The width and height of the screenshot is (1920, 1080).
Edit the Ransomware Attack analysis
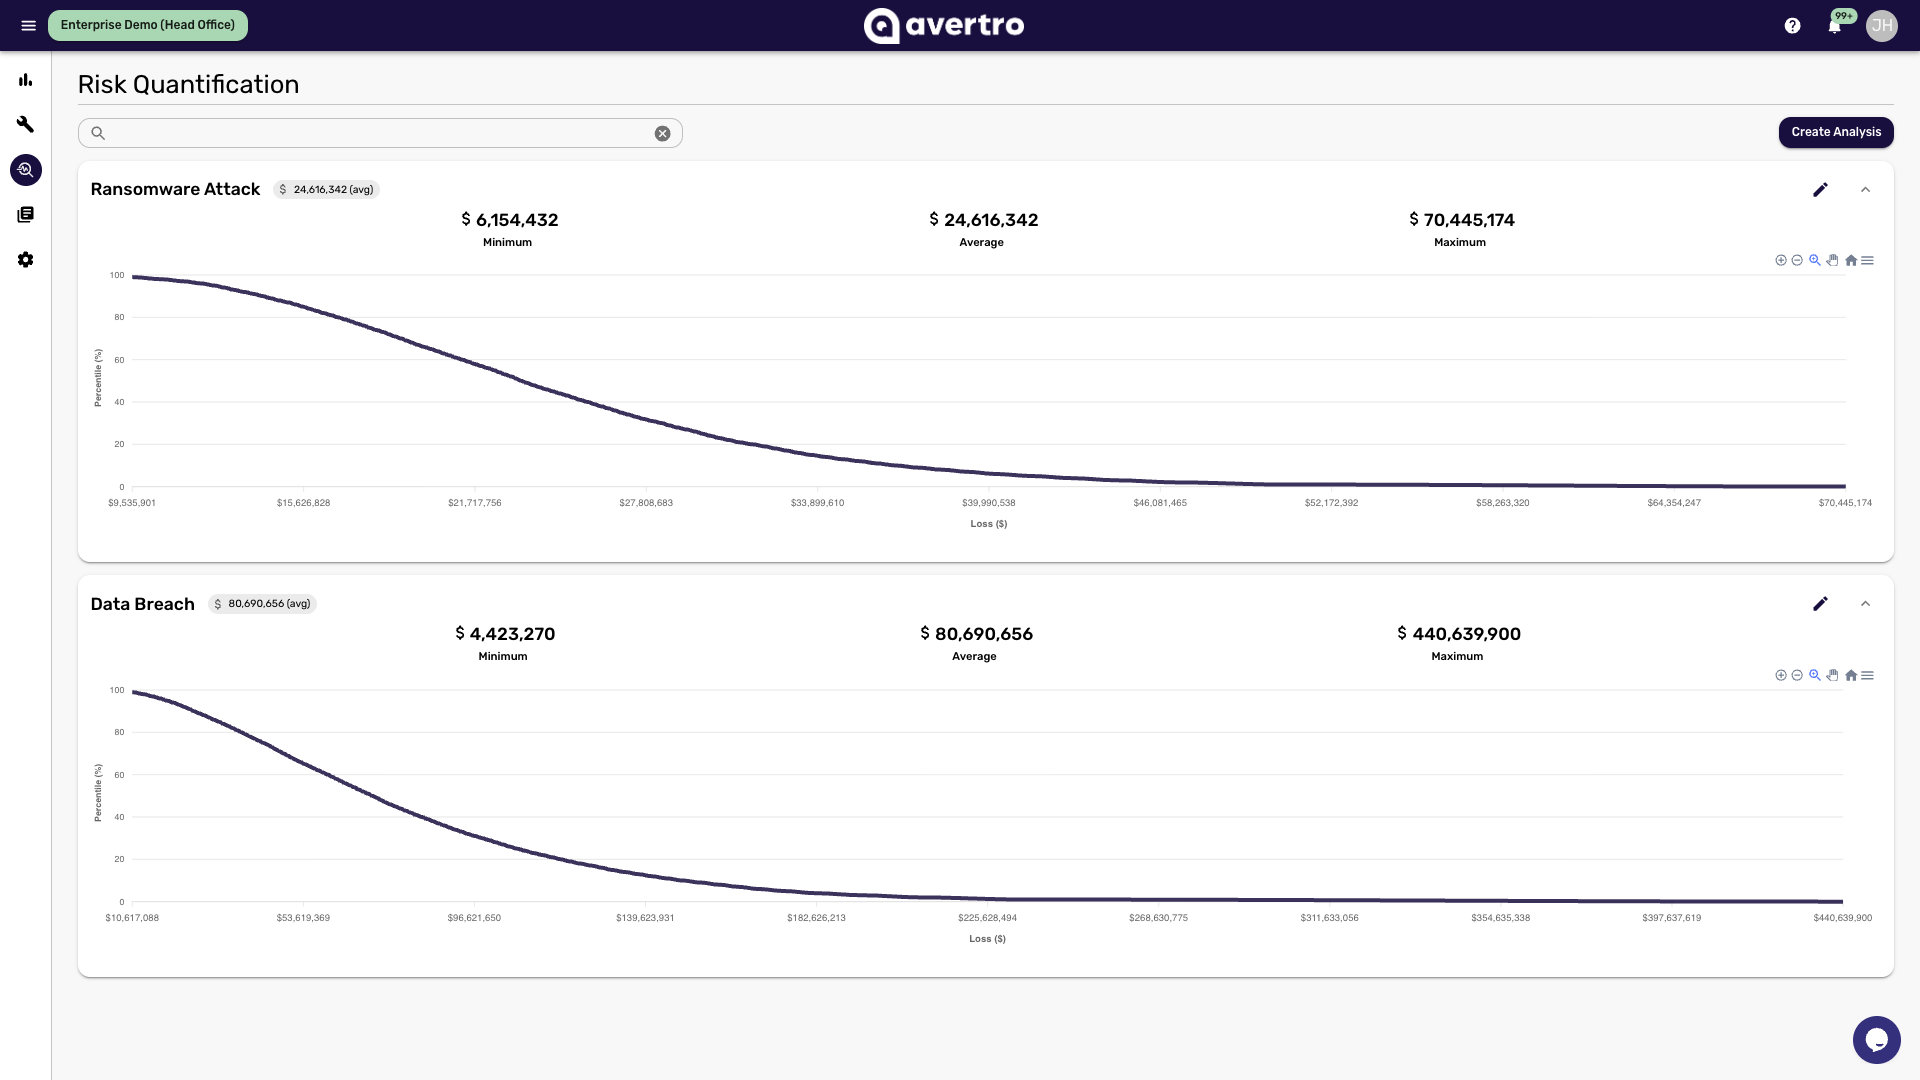click(x=1820, y=190)
